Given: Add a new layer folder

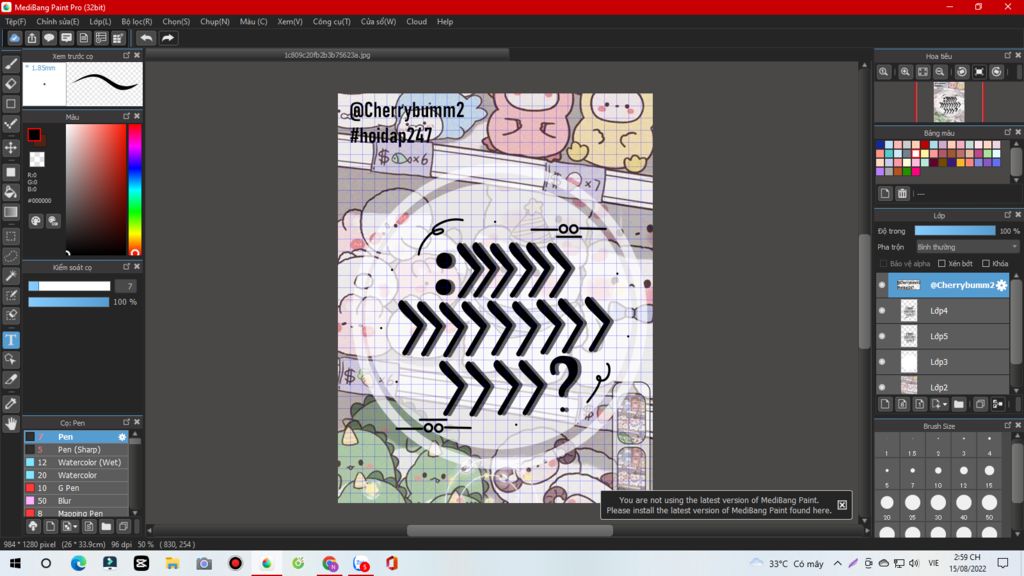Looking at the screenshot, I should coord(959,404).
